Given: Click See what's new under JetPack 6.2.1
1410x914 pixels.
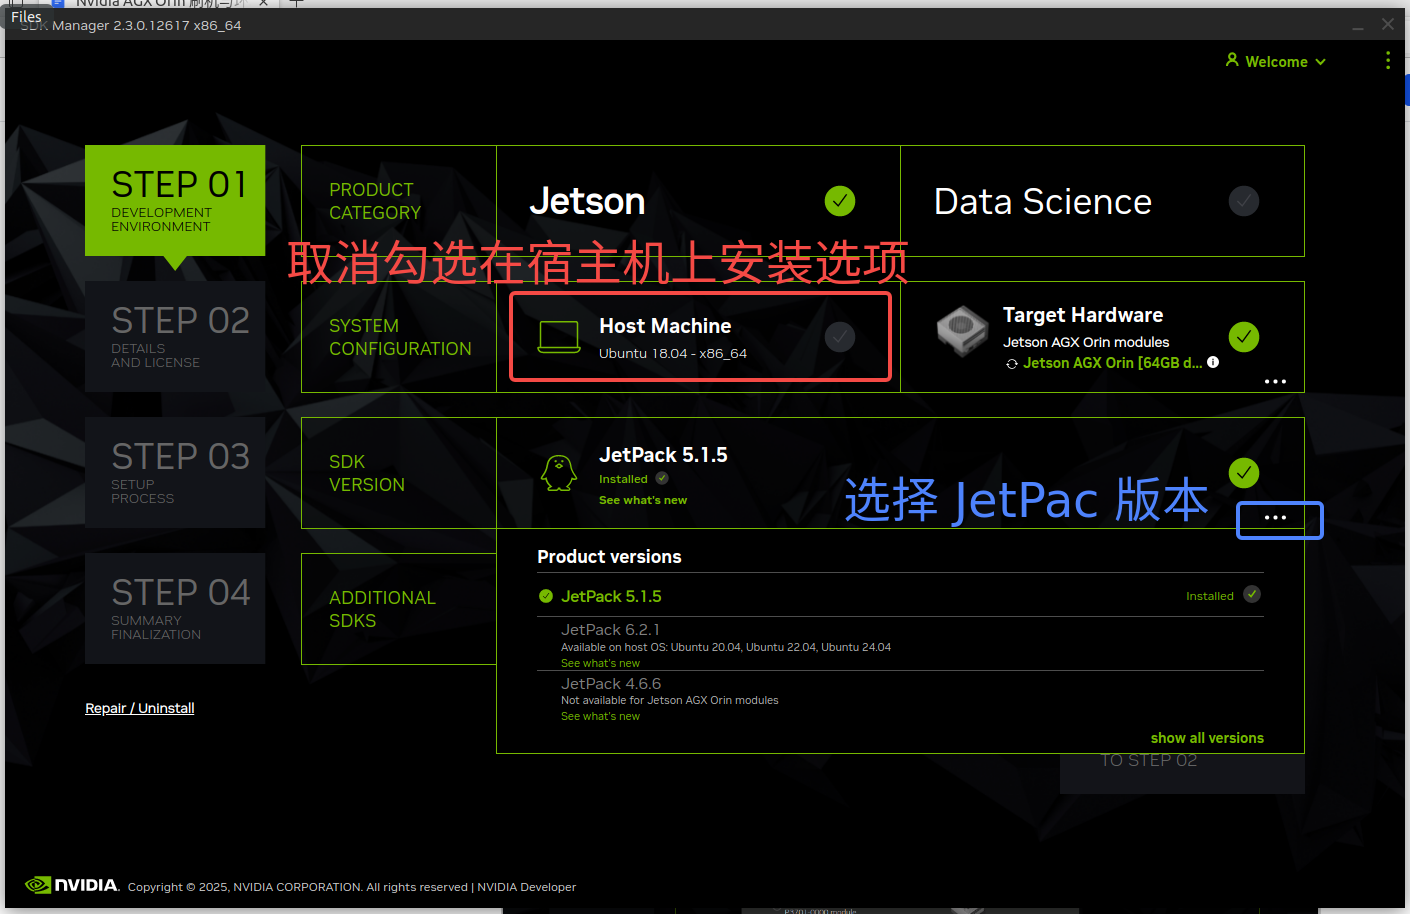Looking at the screenshot, I should 600,663.
